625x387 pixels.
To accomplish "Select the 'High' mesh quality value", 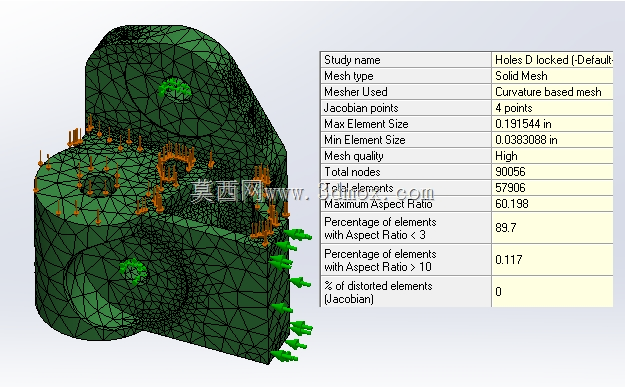I will coord(552,155).
